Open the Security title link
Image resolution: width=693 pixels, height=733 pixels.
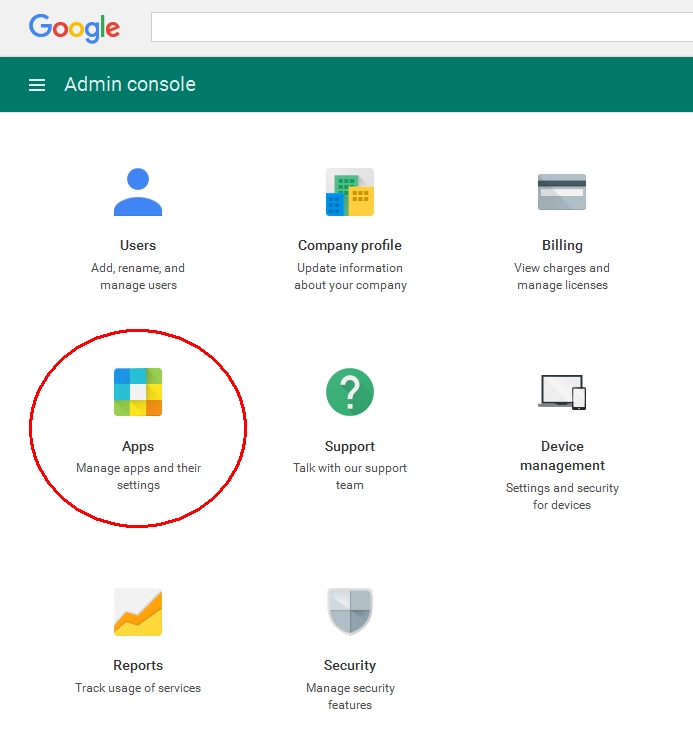(350, 665)
